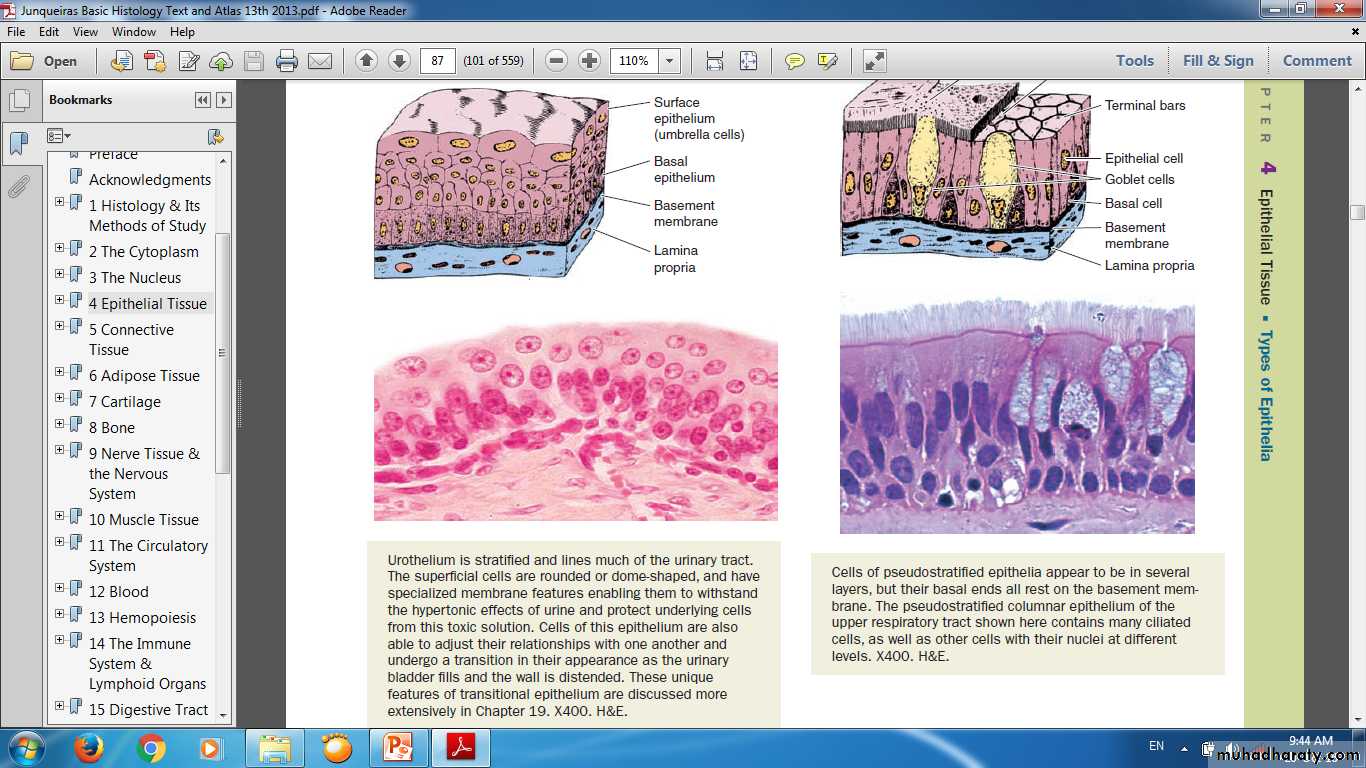This screenshot has width=1366, height=768.
Task: Click the zoom out minus button
Action: pos(557,61)
